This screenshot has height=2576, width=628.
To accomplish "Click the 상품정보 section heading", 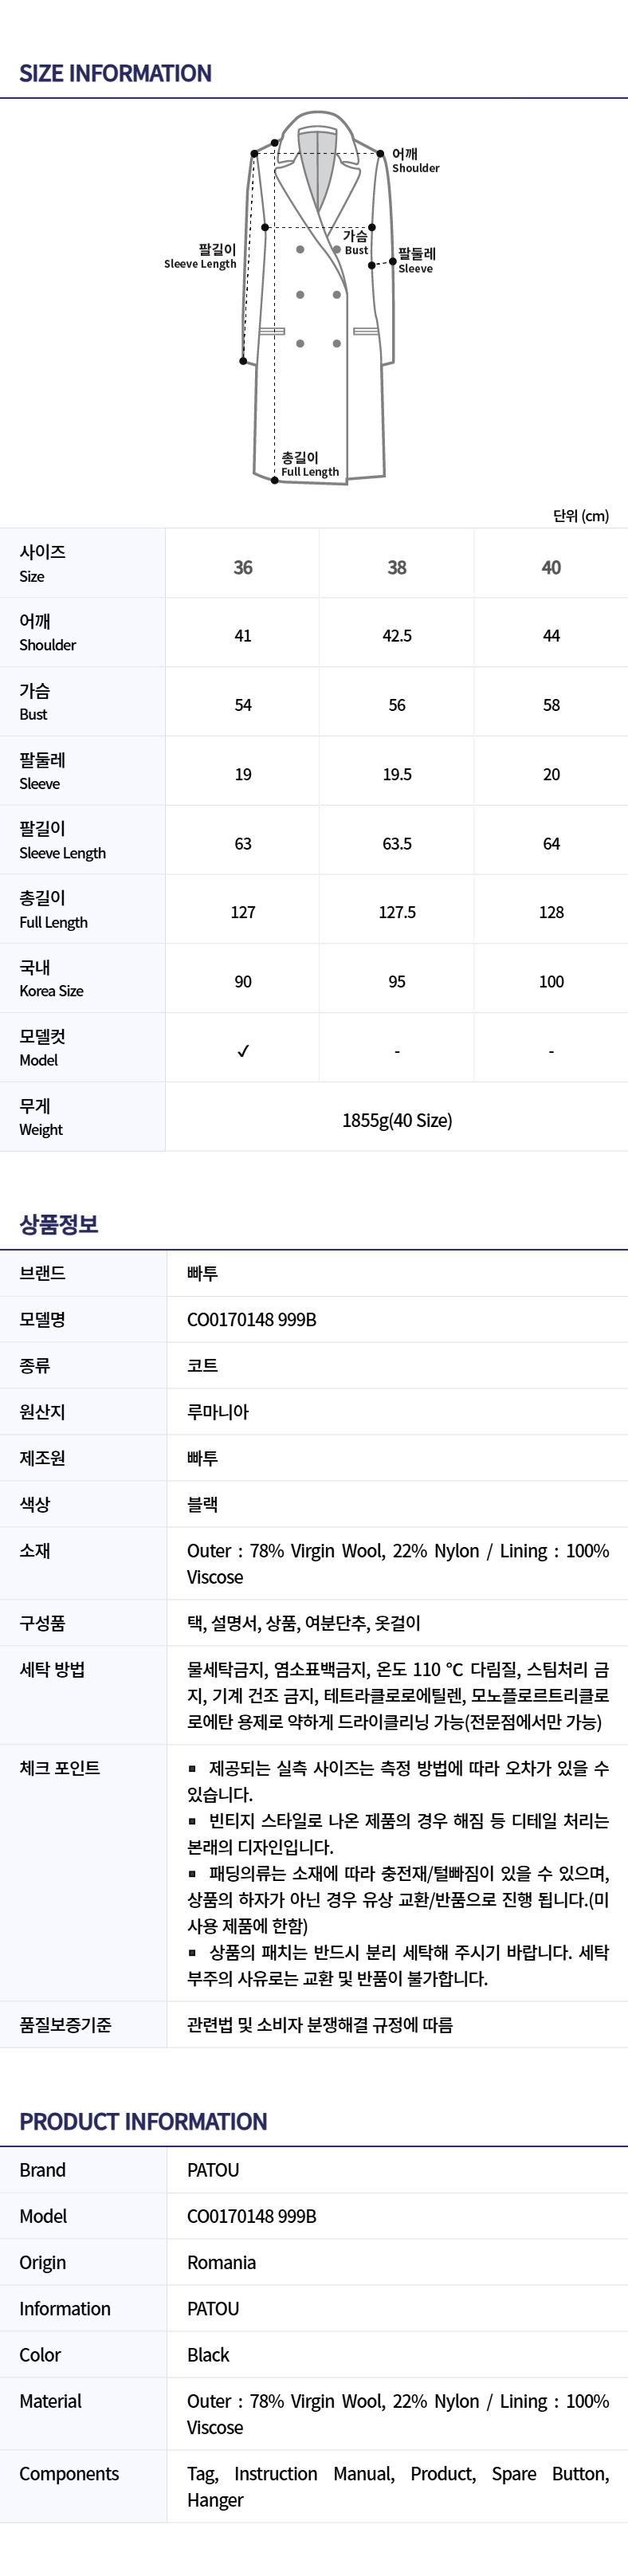I will [59, 1224].
